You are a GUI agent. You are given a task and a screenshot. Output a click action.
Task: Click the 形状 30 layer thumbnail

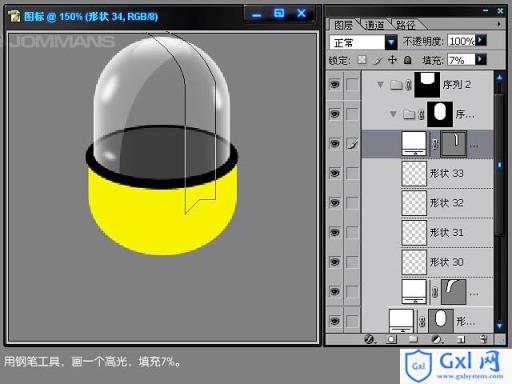414,262
